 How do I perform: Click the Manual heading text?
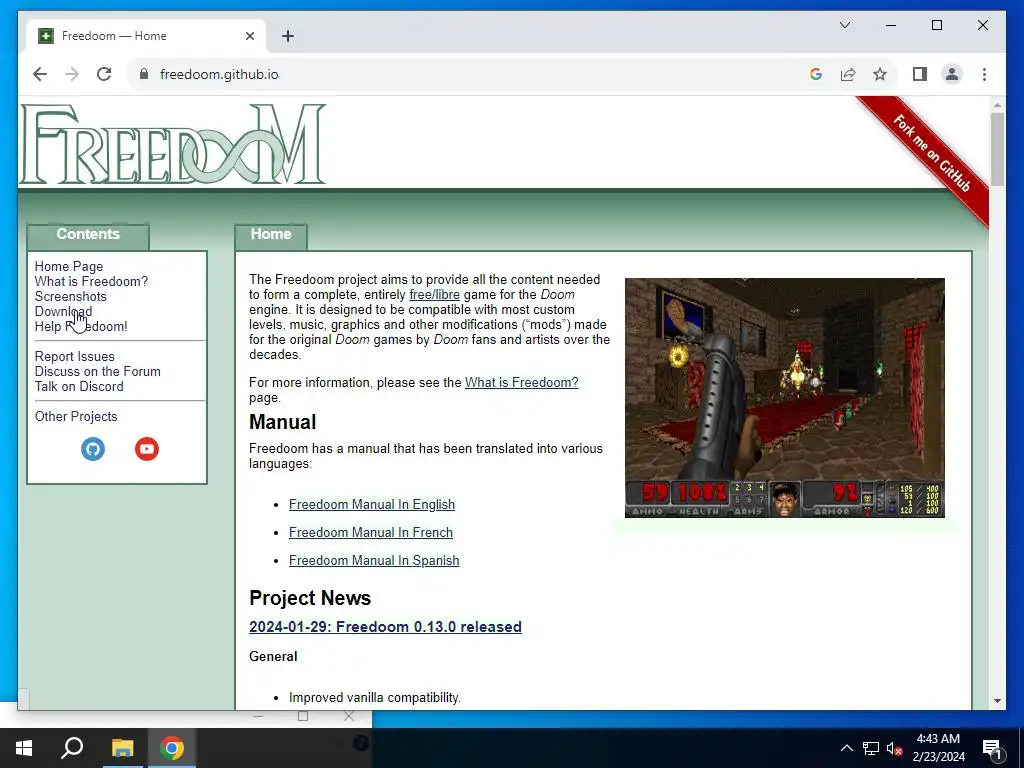283,422
